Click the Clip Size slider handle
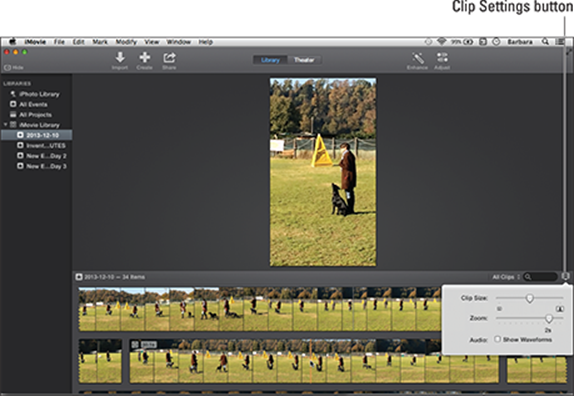574x396 pixels. point(529,298)
